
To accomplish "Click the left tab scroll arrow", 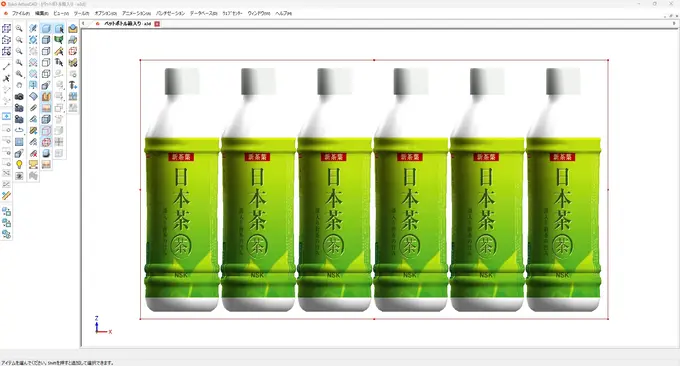I will 83,24.
